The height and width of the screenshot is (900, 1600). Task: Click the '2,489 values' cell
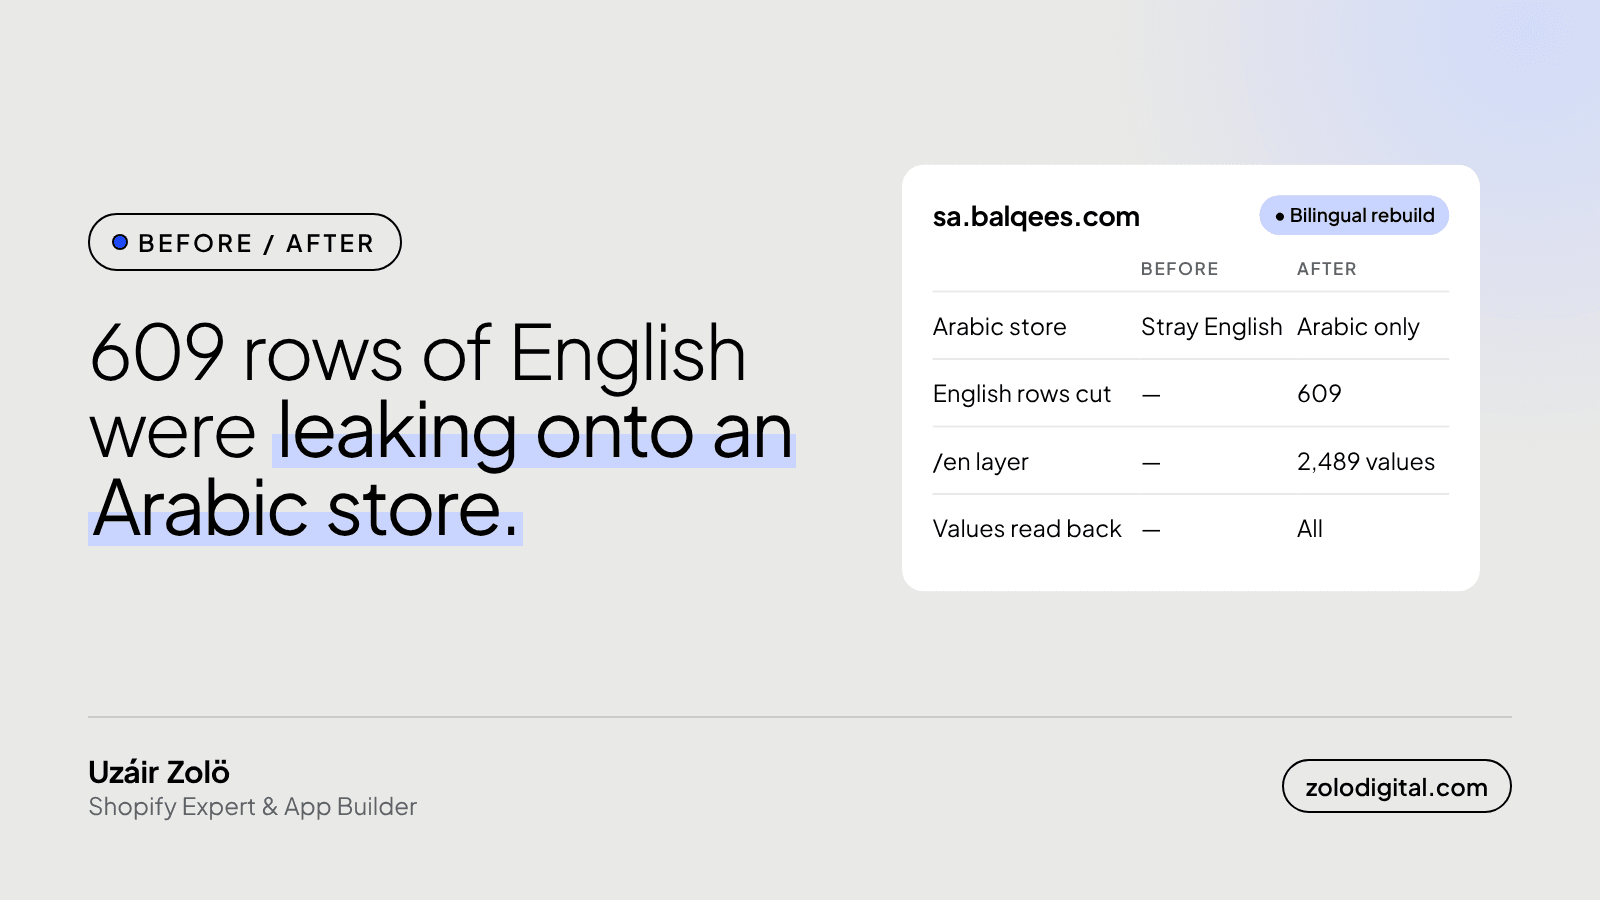coord(1365,462)
